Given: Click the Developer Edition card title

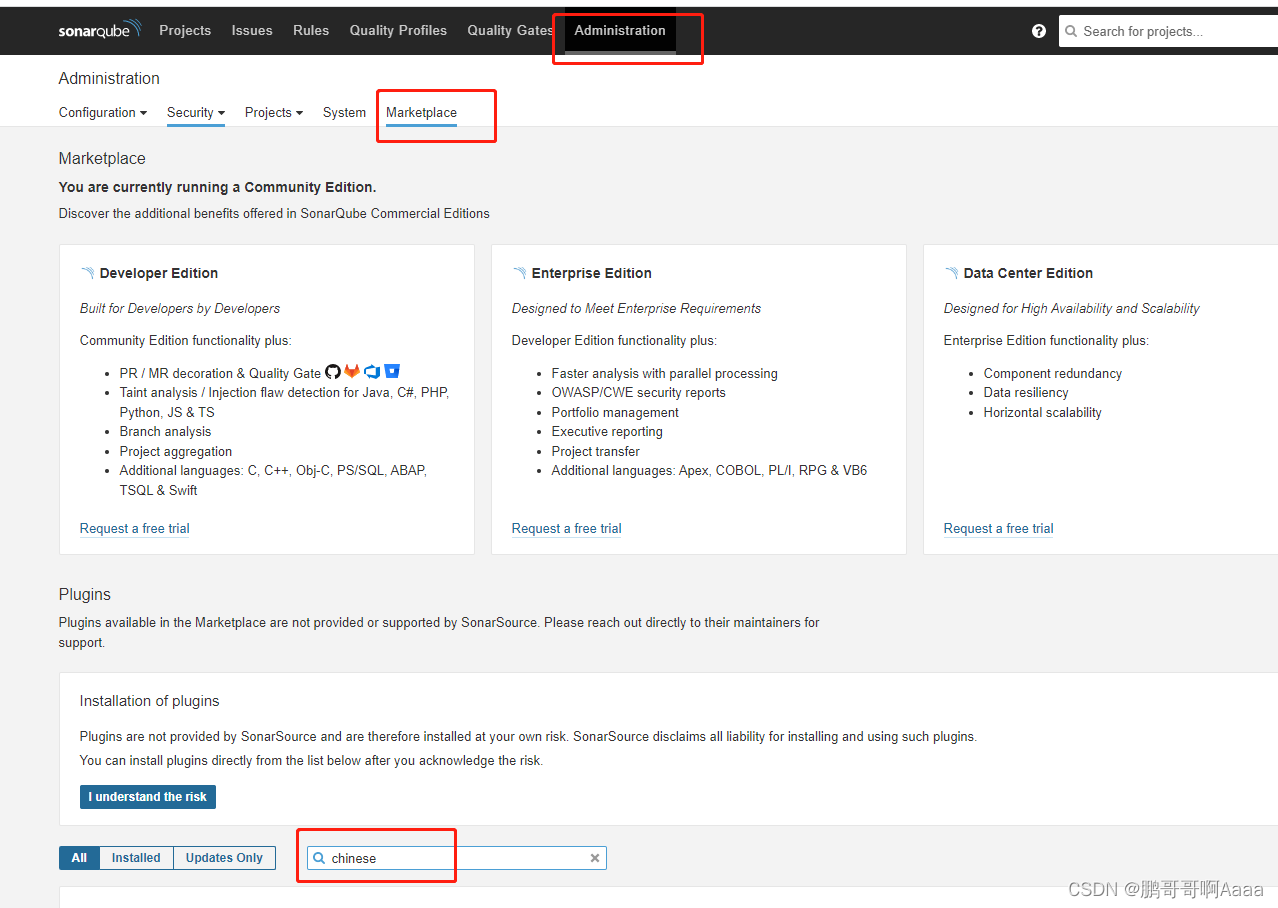Looking at the screenshot, I should pyautogui.click(x=159, y=273).
